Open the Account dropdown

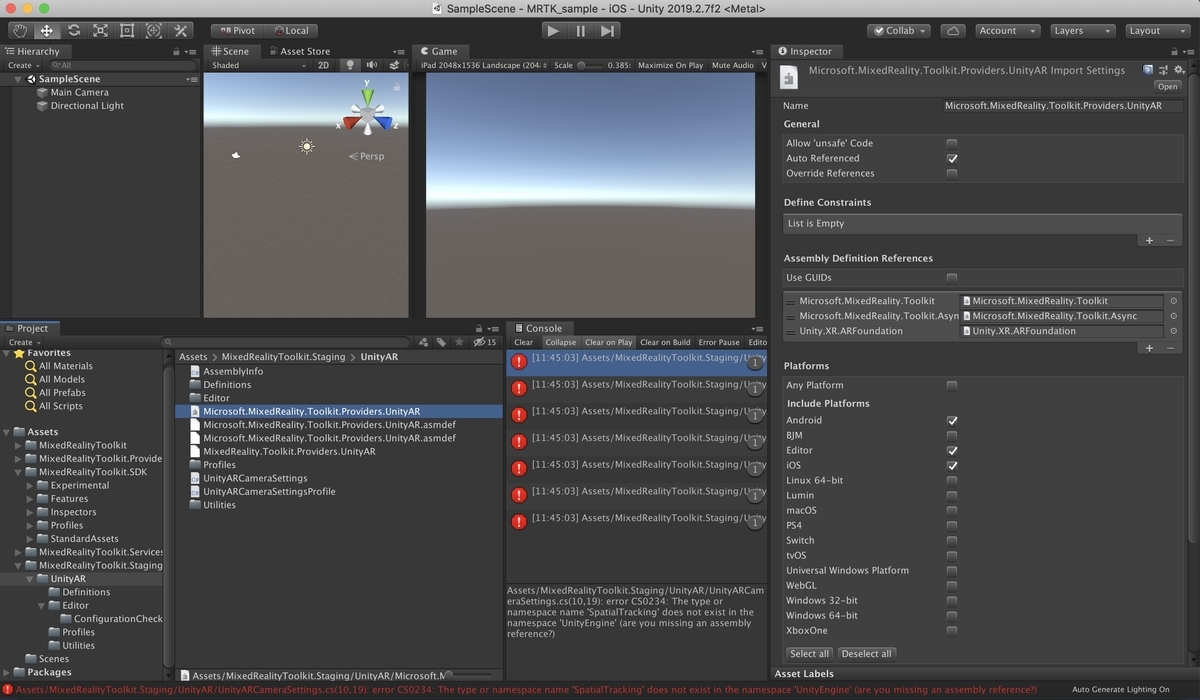click(x=1006, y=31)
